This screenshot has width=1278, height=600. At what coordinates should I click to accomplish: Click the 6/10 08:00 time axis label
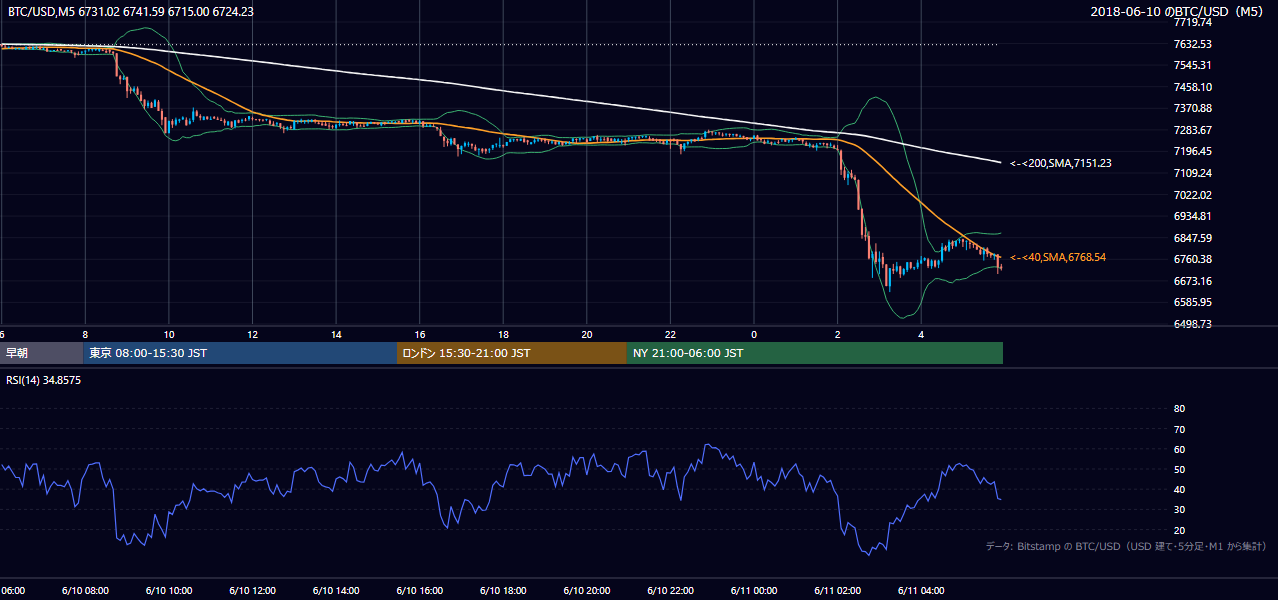point(87,590)
